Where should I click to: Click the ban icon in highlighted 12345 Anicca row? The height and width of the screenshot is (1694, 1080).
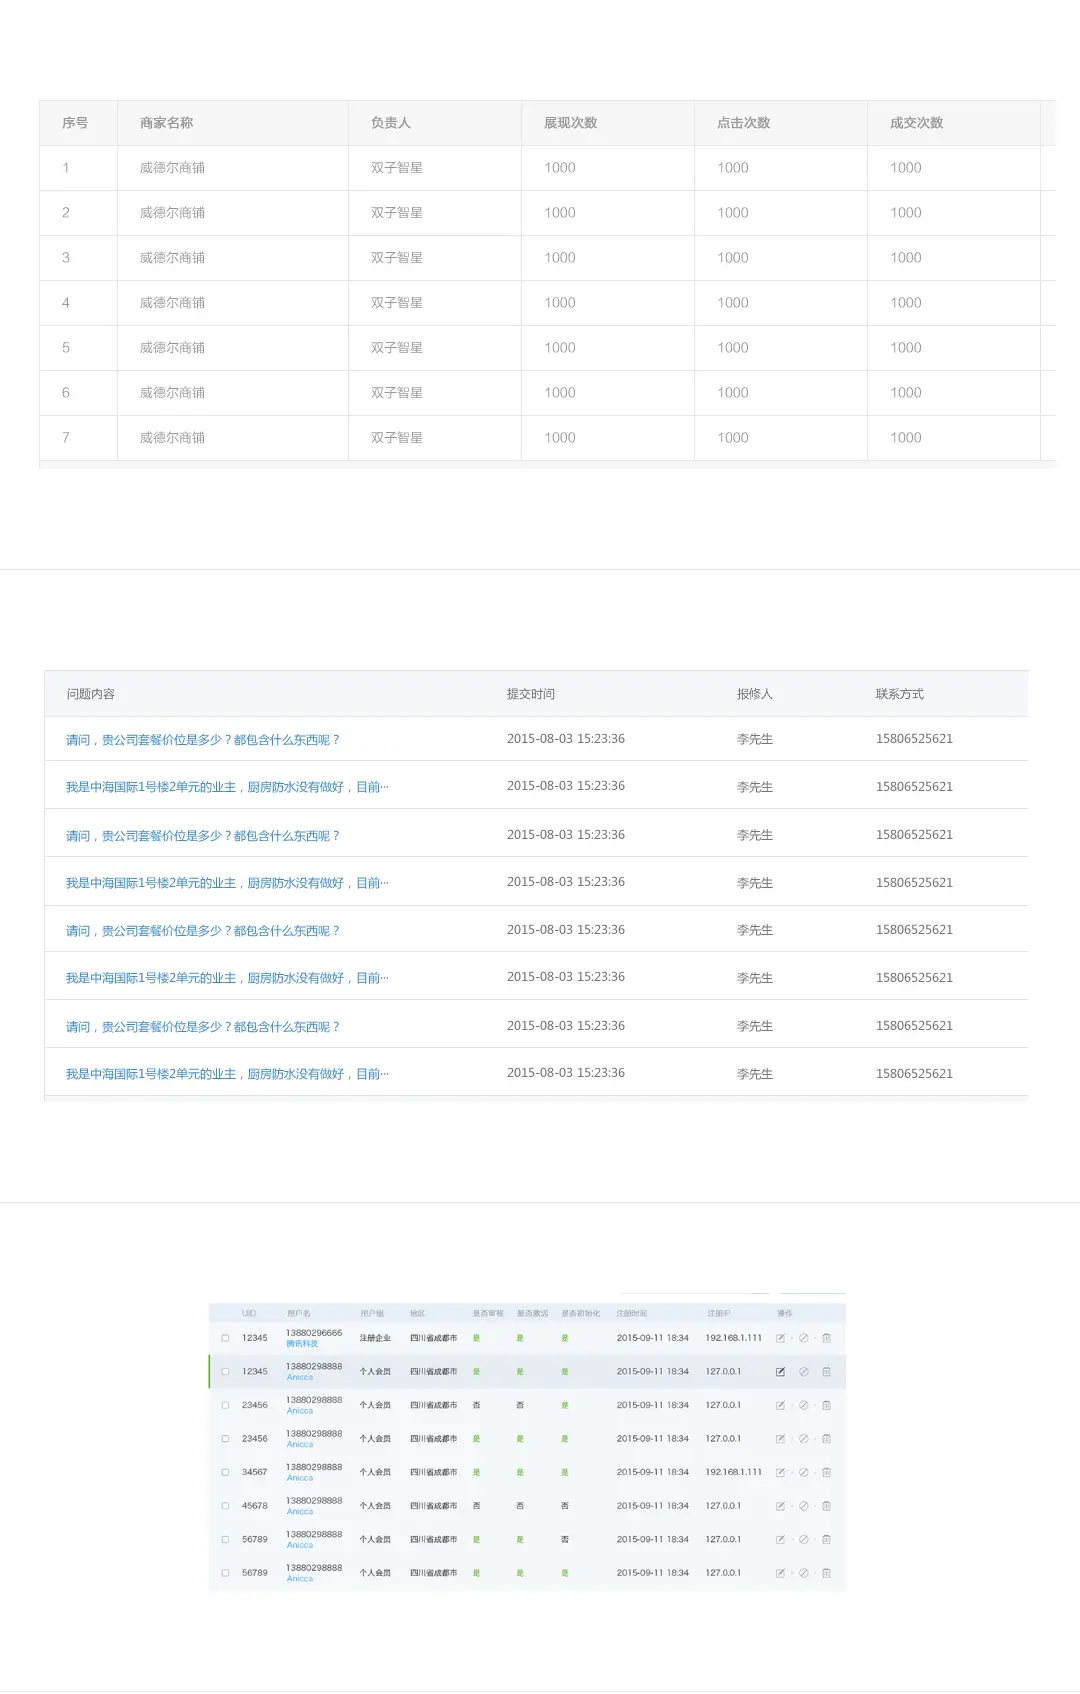803,1372
